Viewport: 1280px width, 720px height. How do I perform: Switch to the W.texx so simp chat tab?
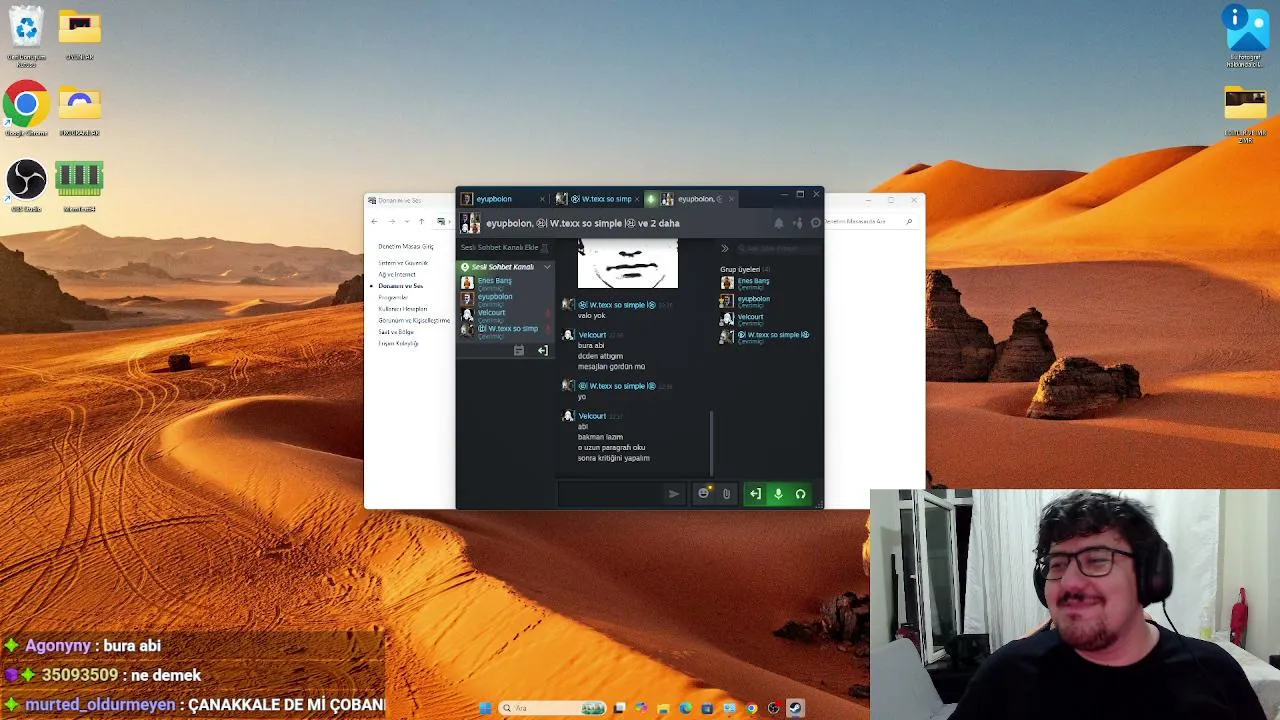[x=600, y=199]
